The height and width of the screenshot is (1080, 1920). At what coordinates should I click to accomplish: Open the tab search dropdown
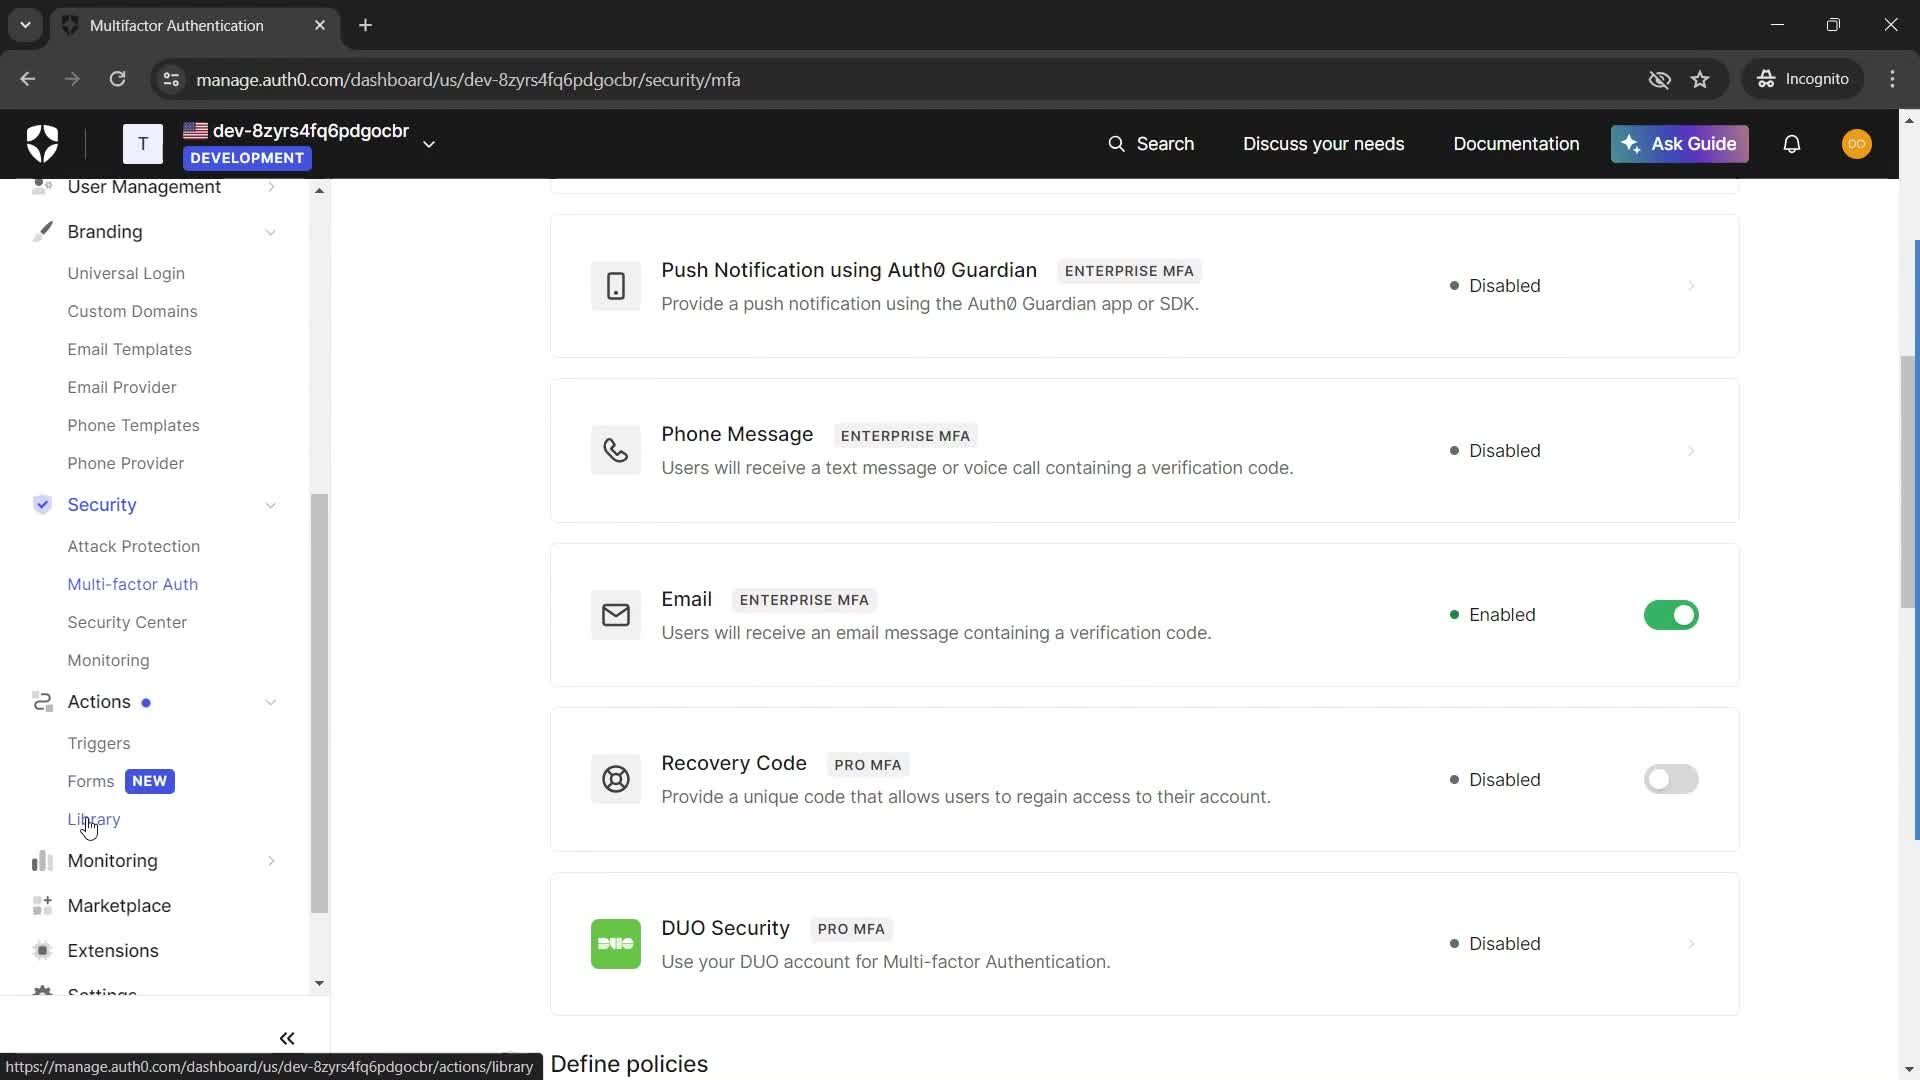(x=25, y=25)
